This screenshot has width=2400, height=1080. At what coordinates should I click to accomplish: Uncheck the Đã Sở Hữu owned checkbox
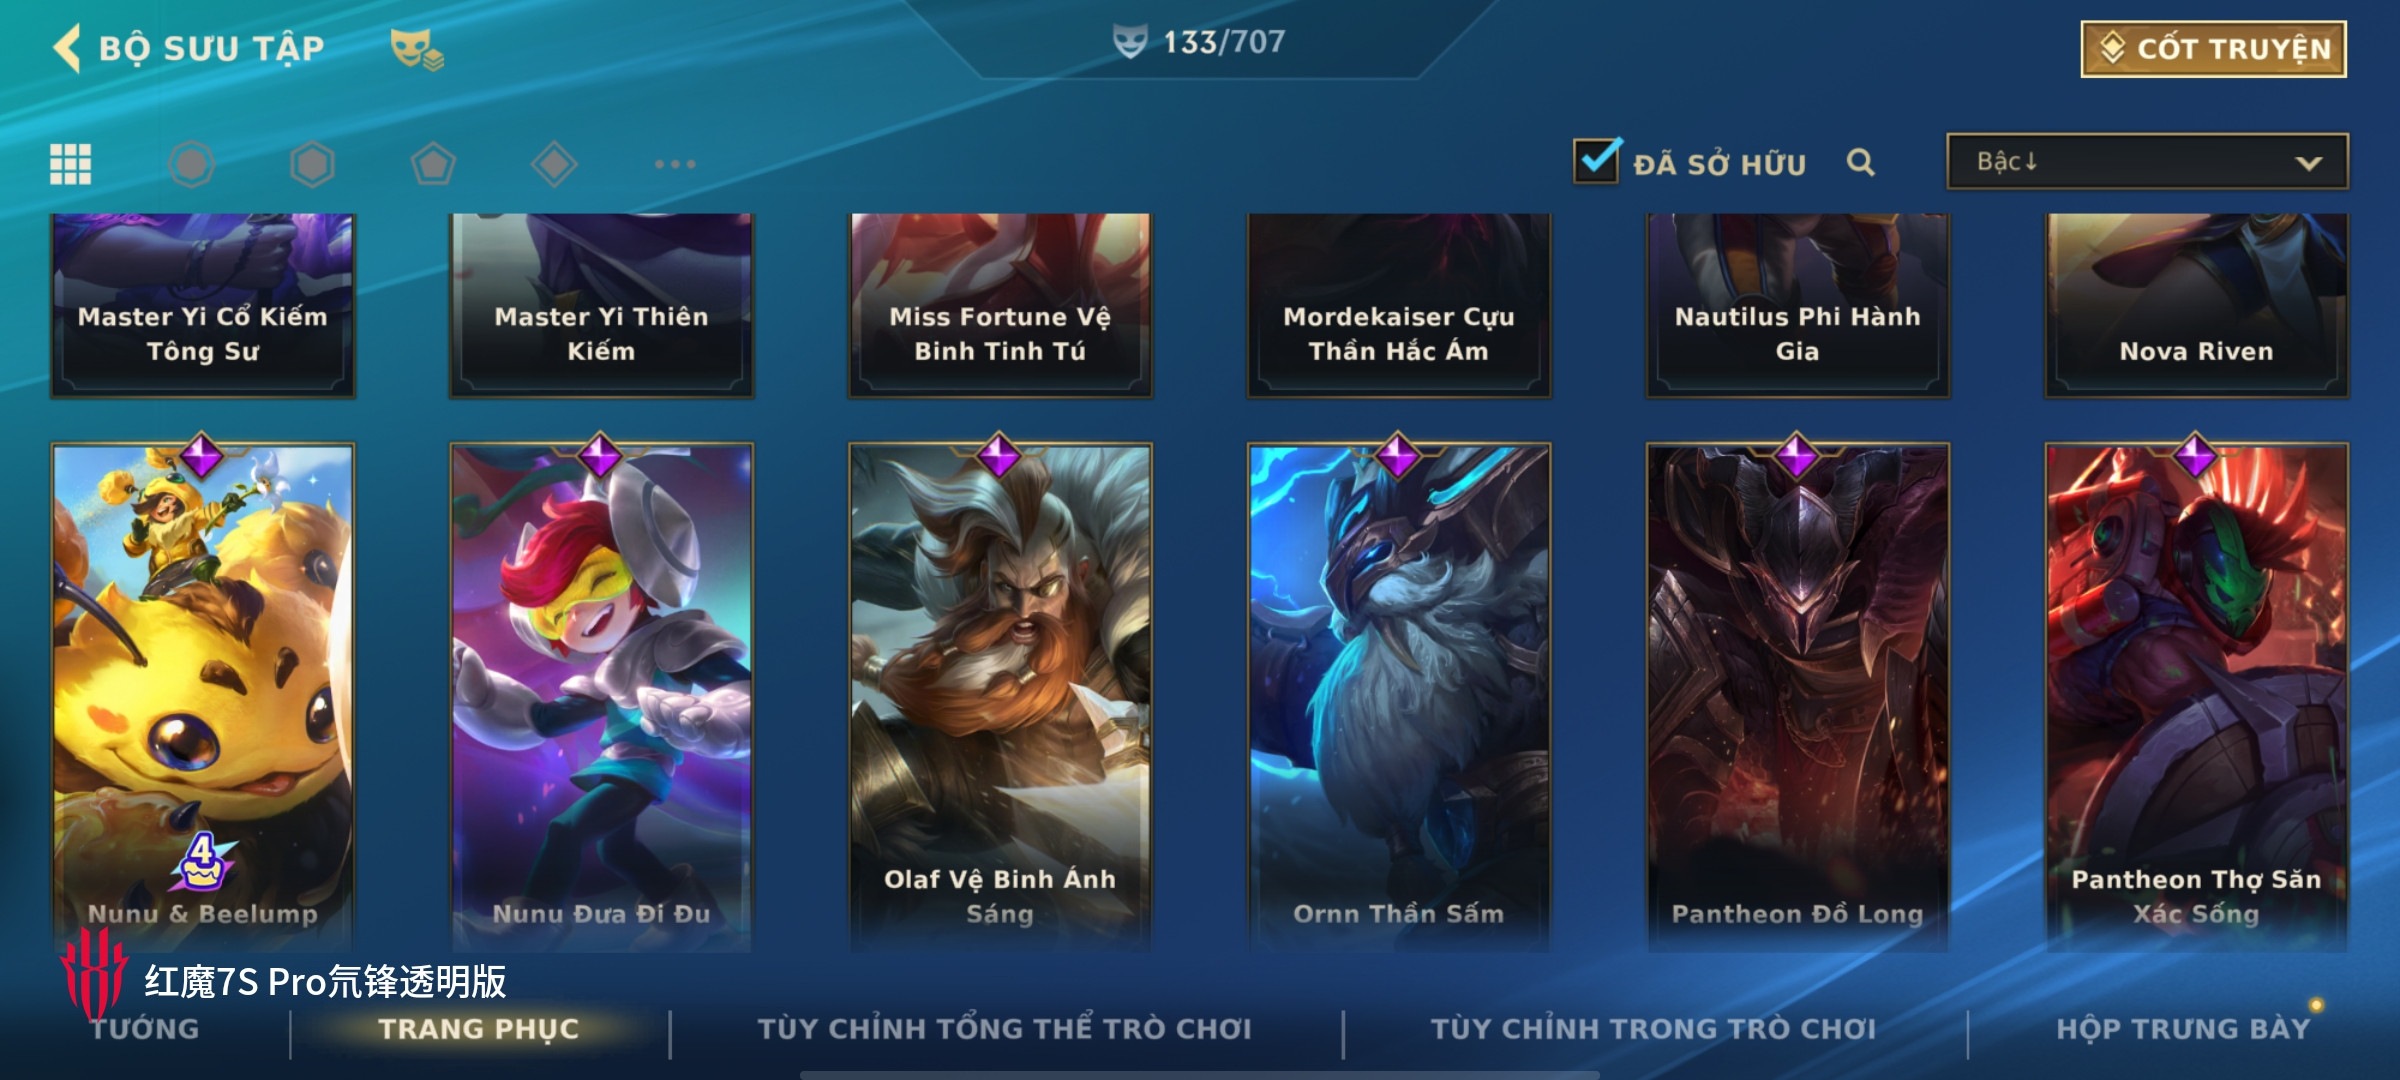[1596, 161]
